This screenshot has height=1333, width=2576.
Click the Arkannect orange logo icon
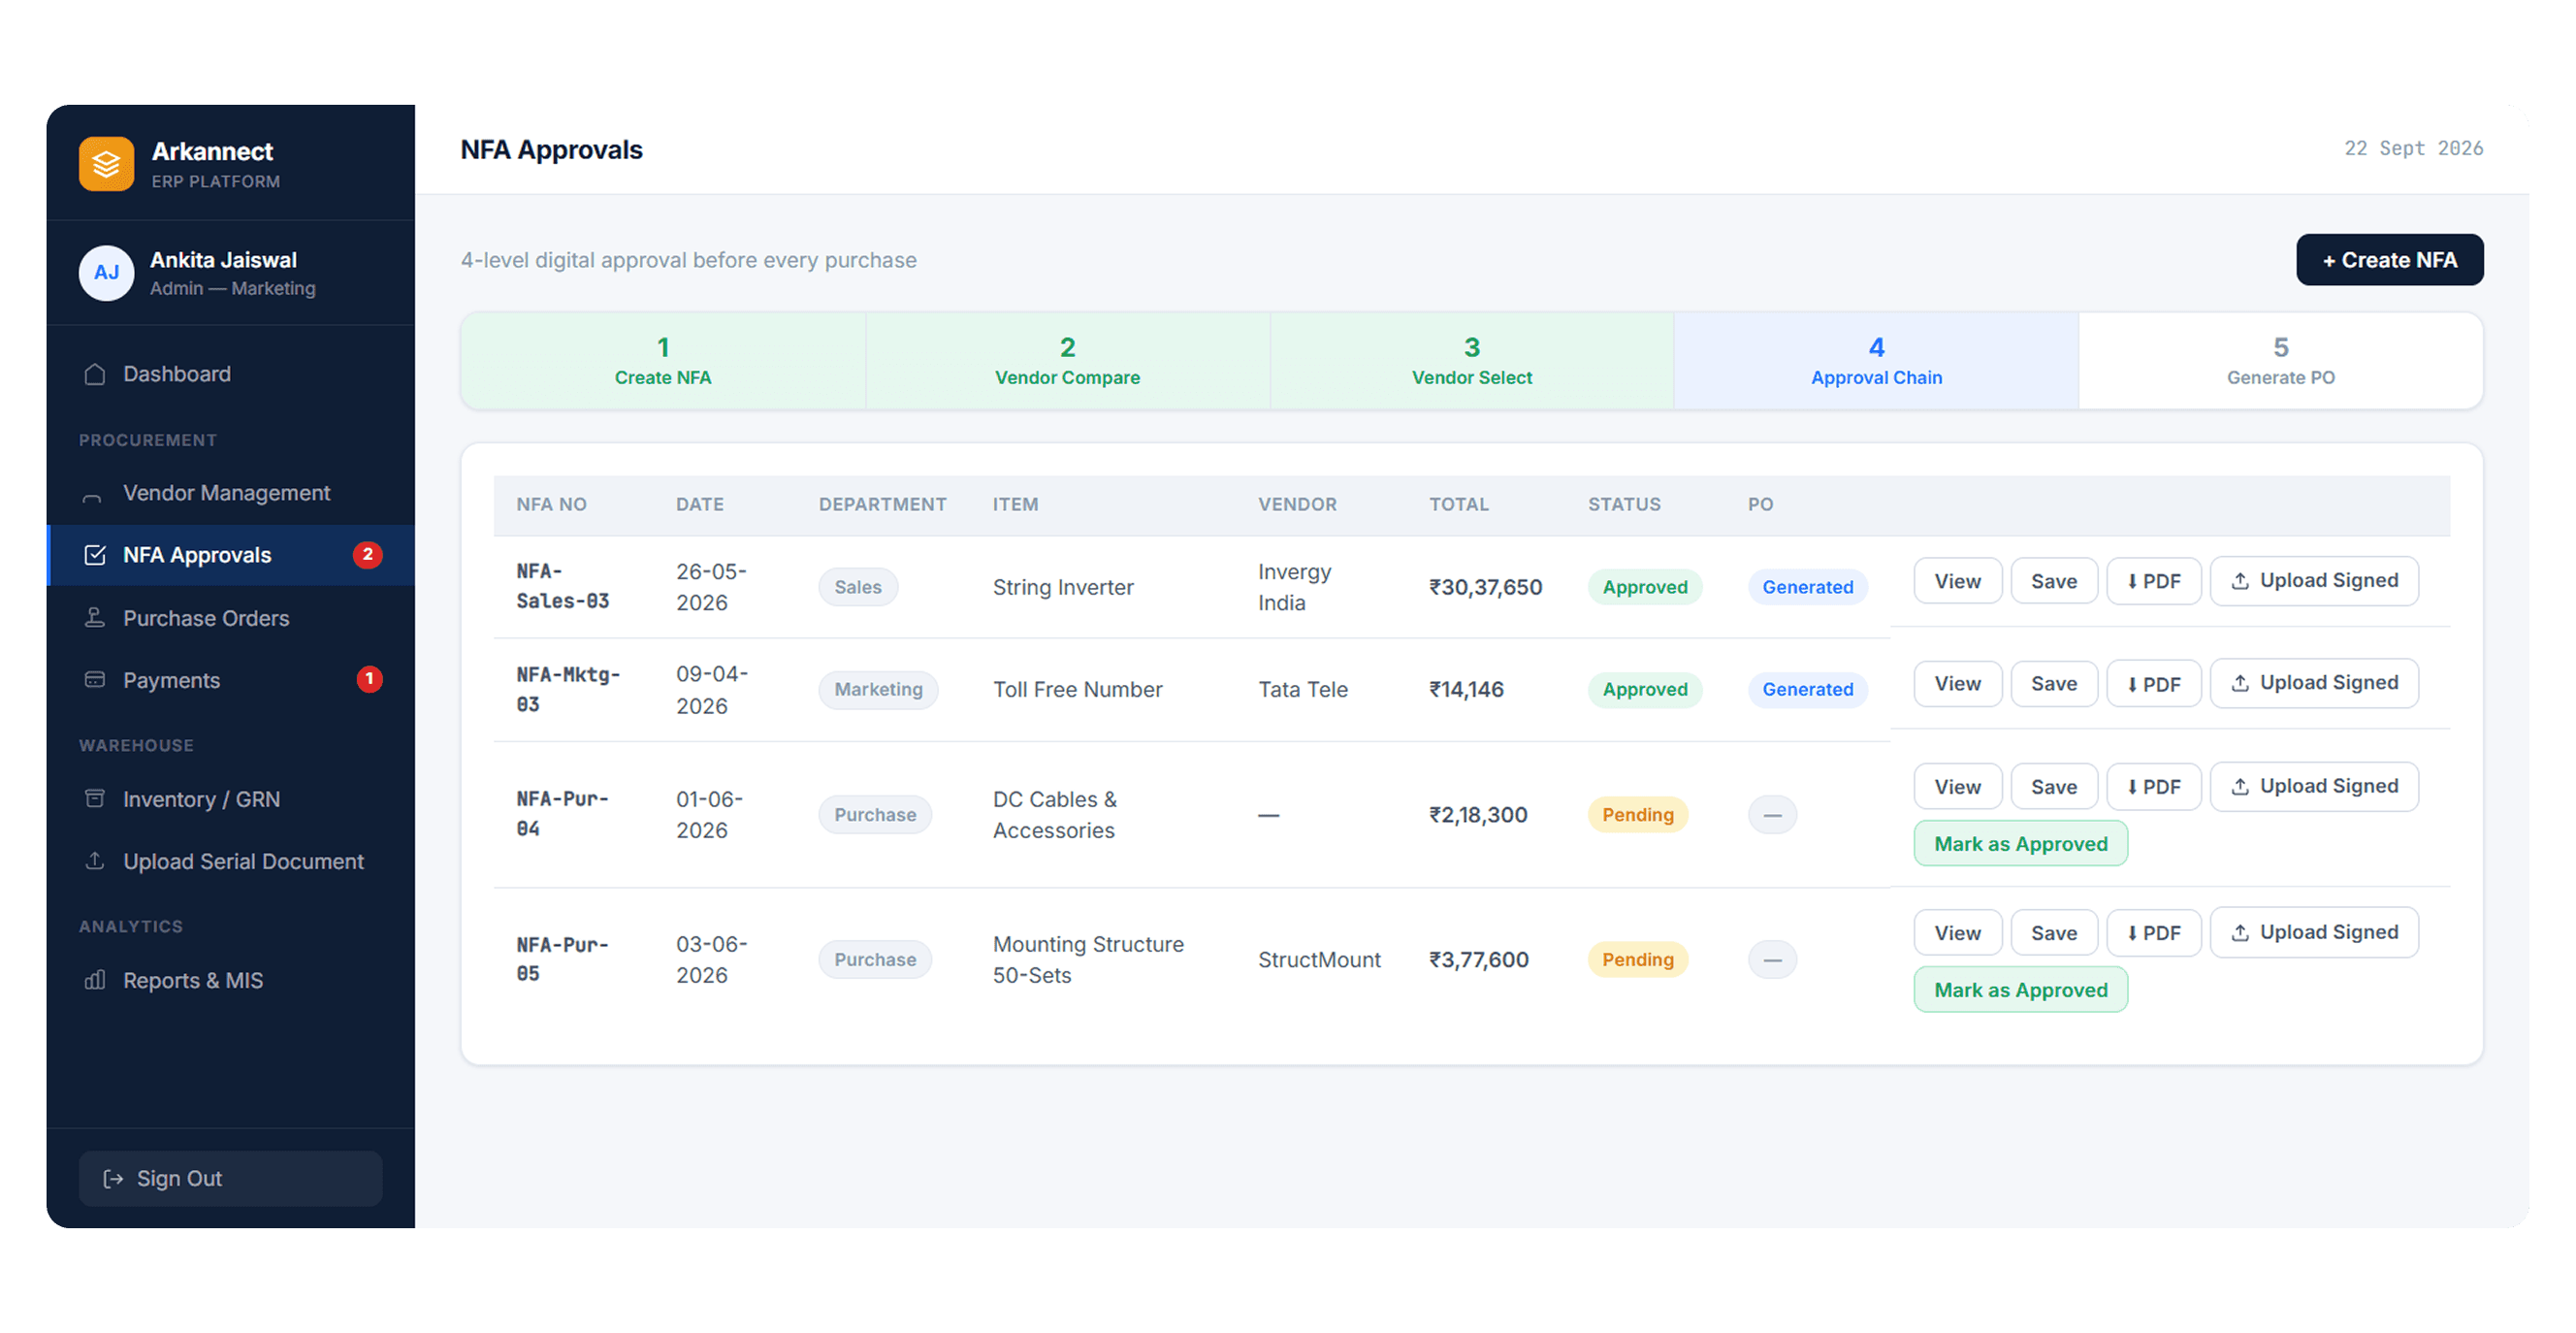coord(106,164)
